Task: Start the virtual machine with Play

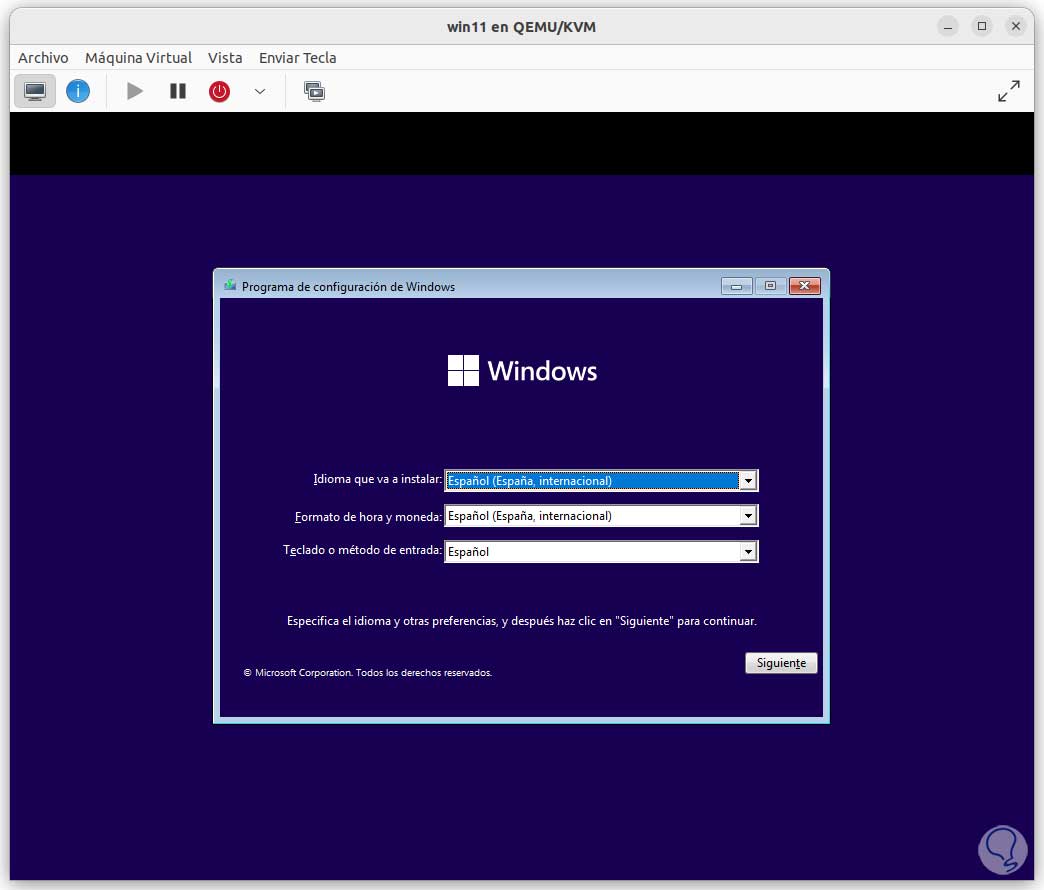Action: tap(134, 91)
